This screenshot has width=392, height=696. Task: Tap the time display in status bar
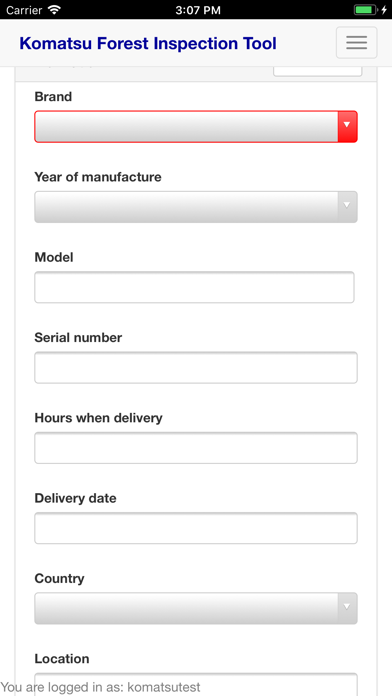click(x=198, y=10)
